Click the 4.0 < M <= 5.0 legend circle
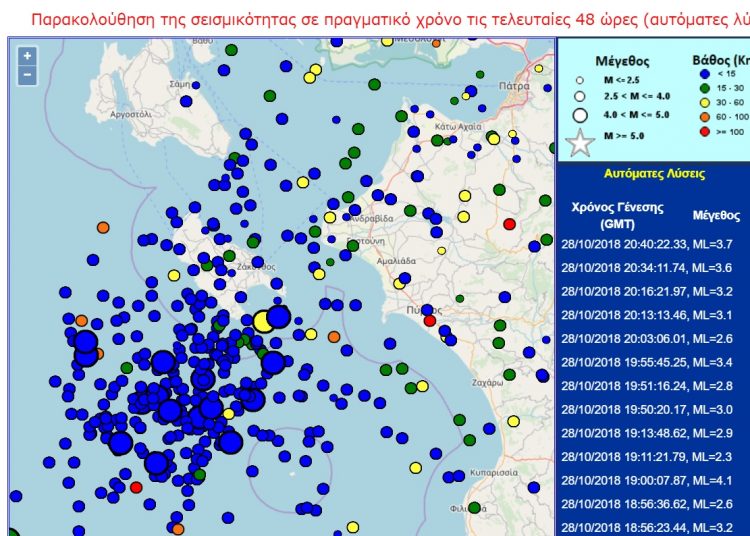 coord(580,115)
